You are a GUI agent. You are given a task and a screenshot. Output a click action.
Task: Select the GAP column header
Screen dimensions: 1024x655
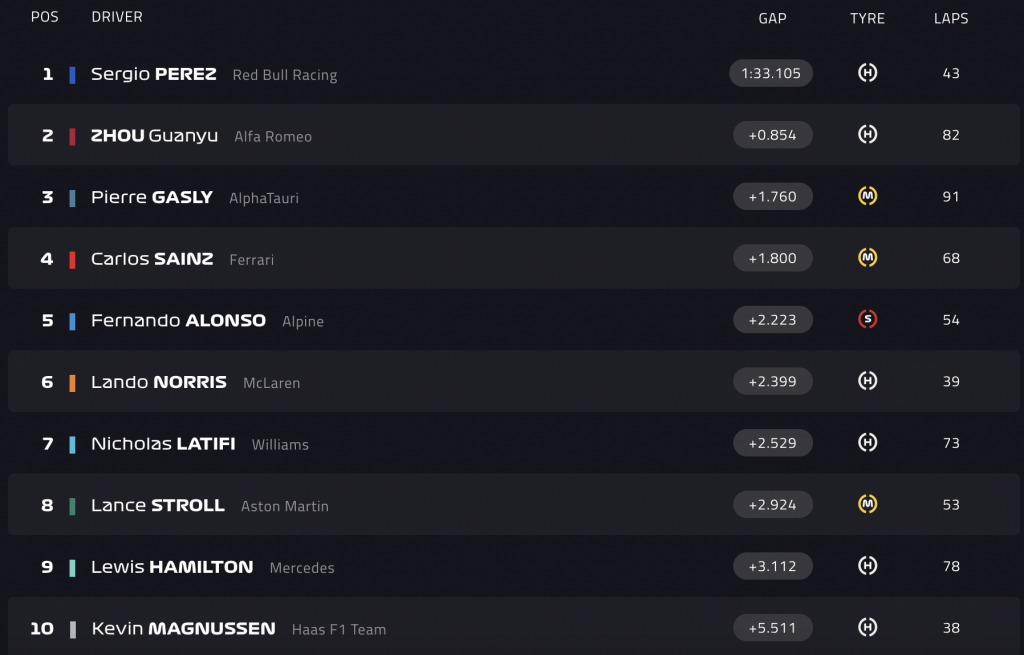click(772, 18)
